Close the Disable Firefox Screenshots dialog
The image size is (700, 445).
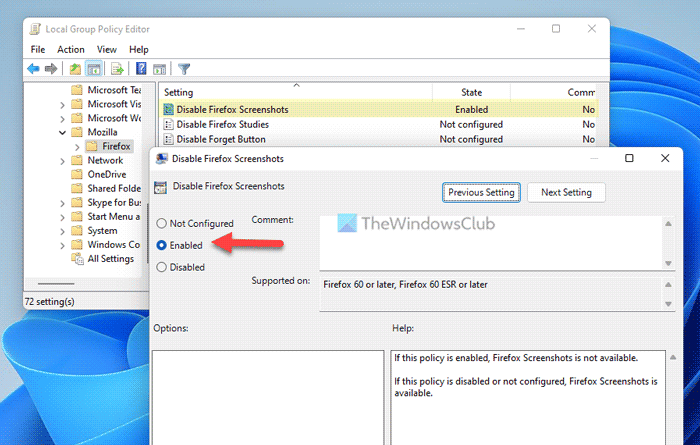click(665, 158)
